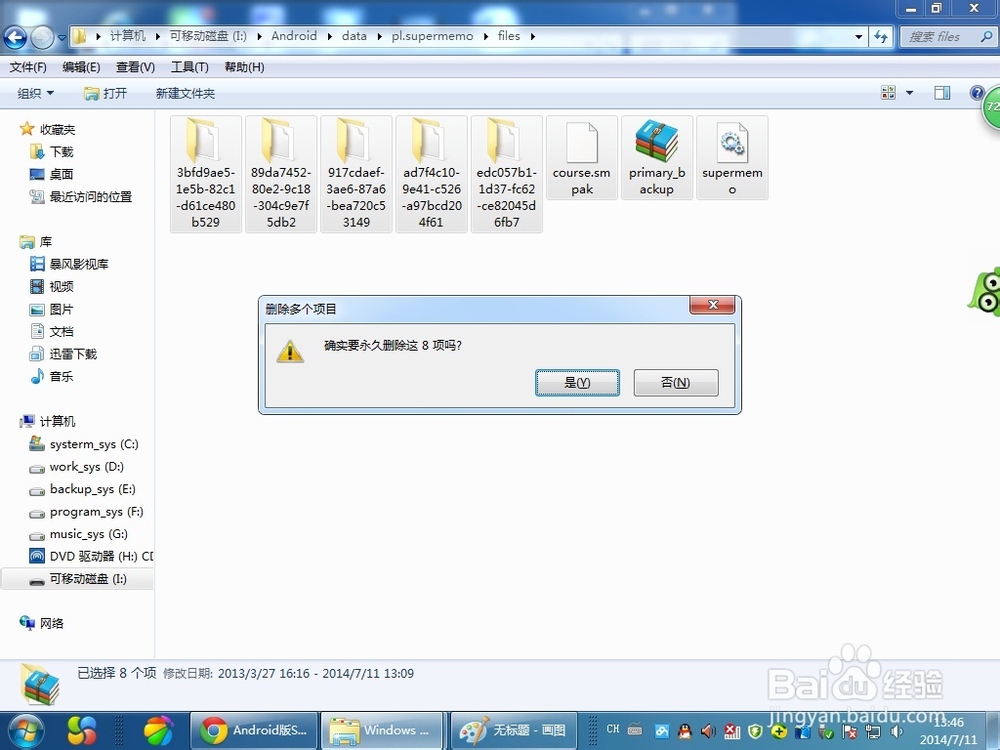Viewport: 1000px width, 750px height.
Task: Open the 文件(F) menu
Action: (28, 67)
